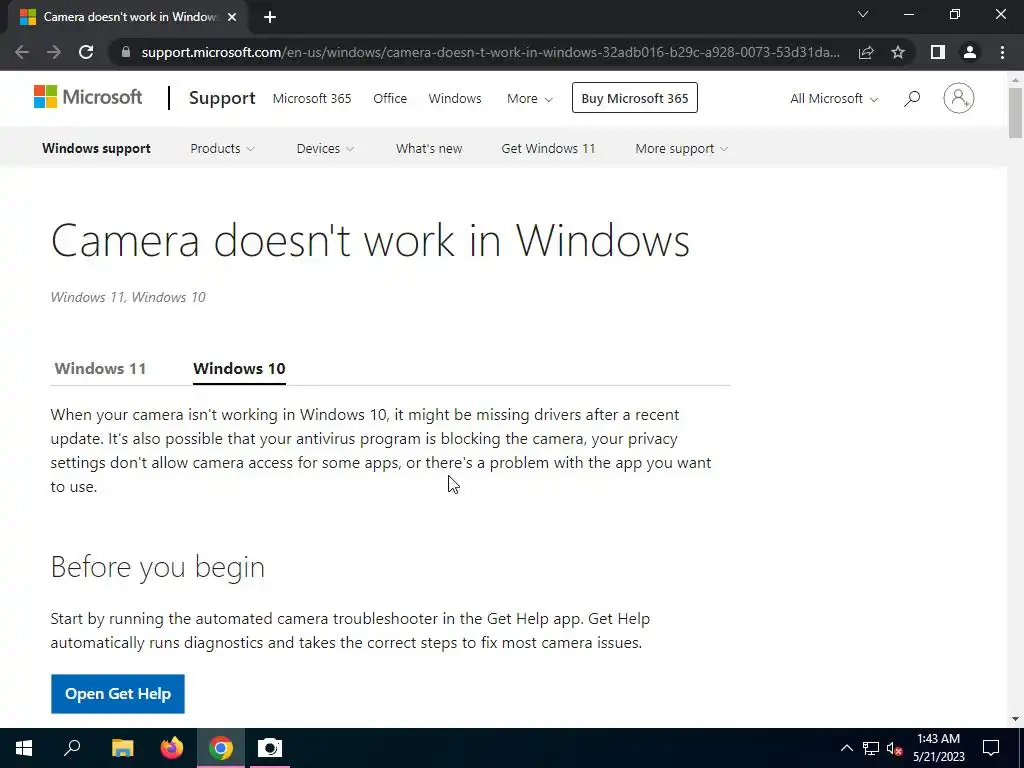
Task: Click the search magnifier on Microsoft site
Action: click(x=912, y=98)
